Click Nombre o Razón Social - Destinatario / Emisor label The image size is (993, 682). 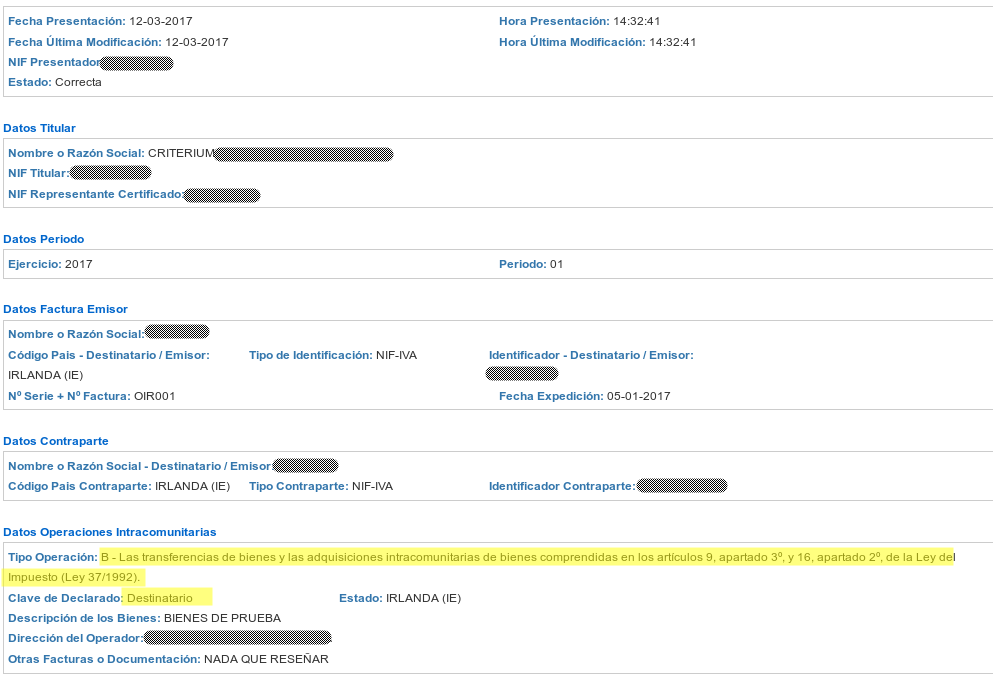tap(139, 466)
